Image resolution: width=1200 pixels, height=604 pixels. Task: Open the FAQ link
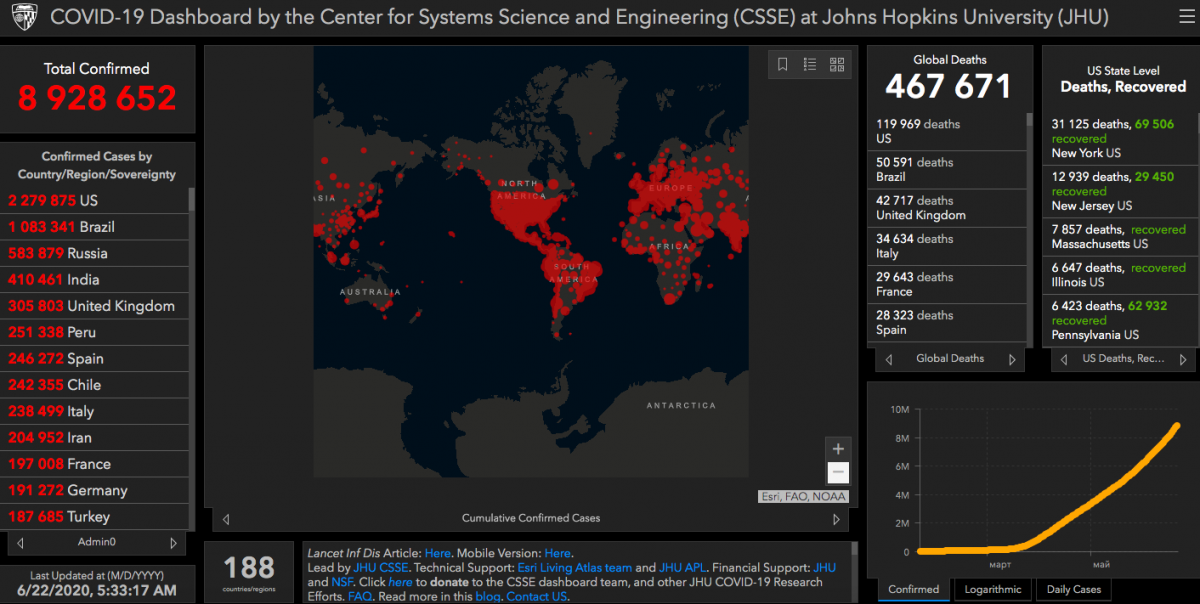(x=360, y=596)
